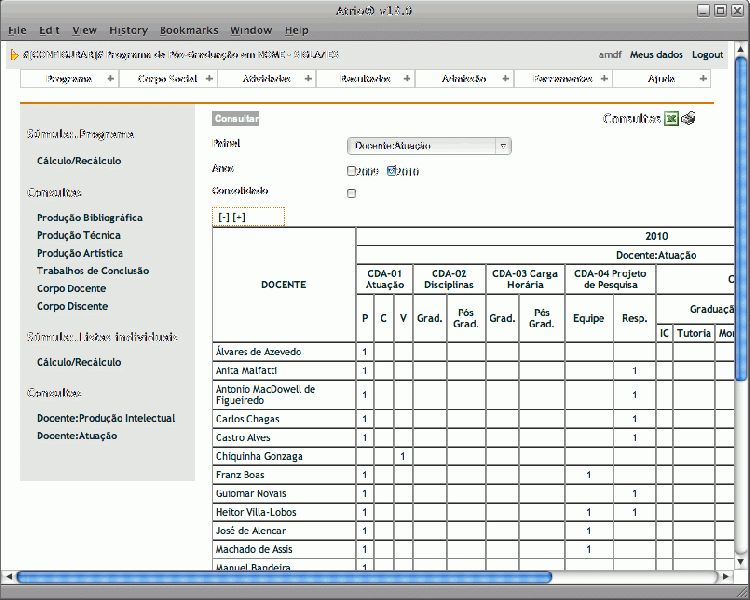Open the Painel dropdown showing Docente:Atuação
The width and height of the screenshot is (750, 600).
coord(429,146)
